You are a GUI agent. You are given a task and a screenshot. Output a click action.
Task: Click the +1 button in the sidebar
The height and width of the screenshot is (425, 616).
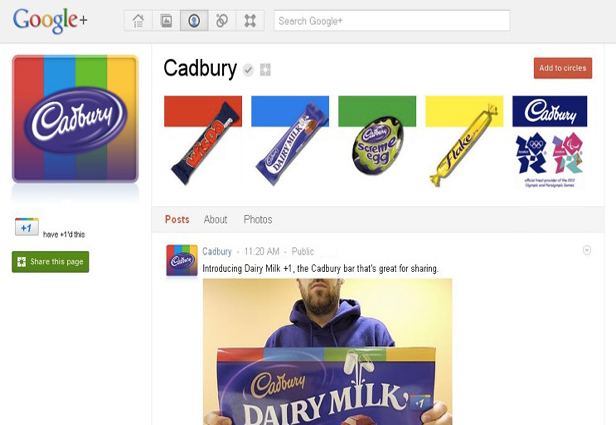[x=27, y=227]
